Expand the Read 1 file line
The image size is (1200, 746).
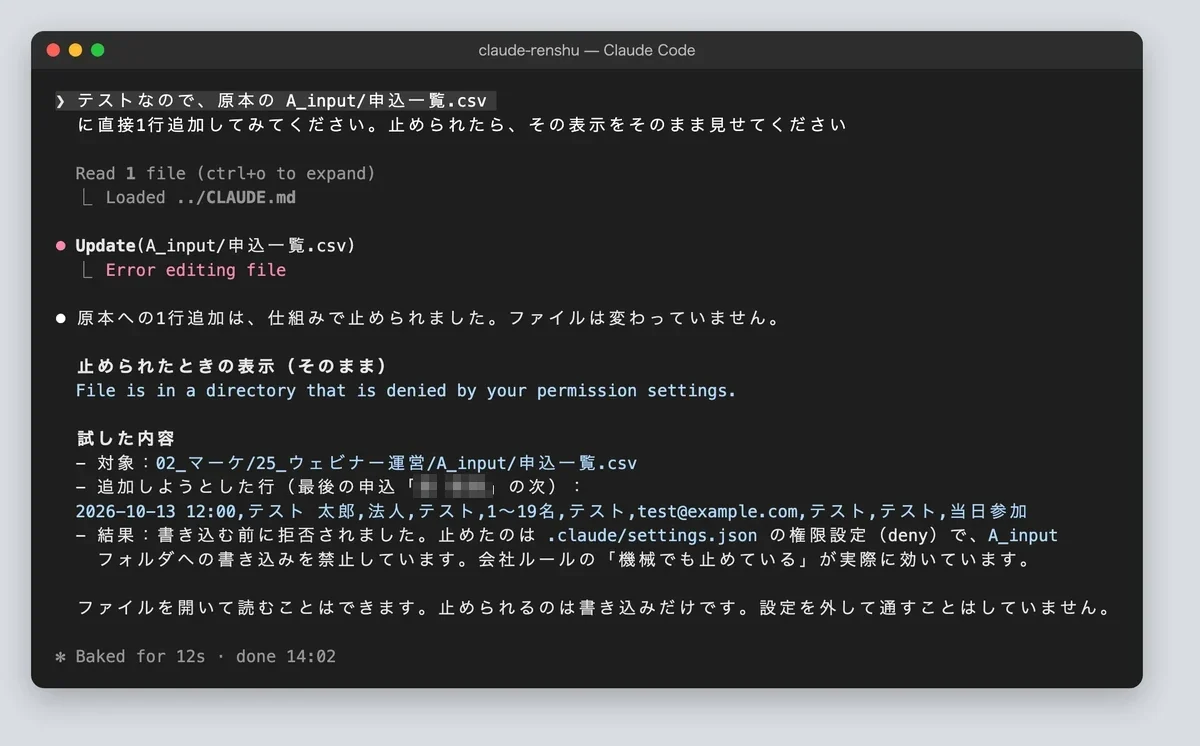coord(225,174)
